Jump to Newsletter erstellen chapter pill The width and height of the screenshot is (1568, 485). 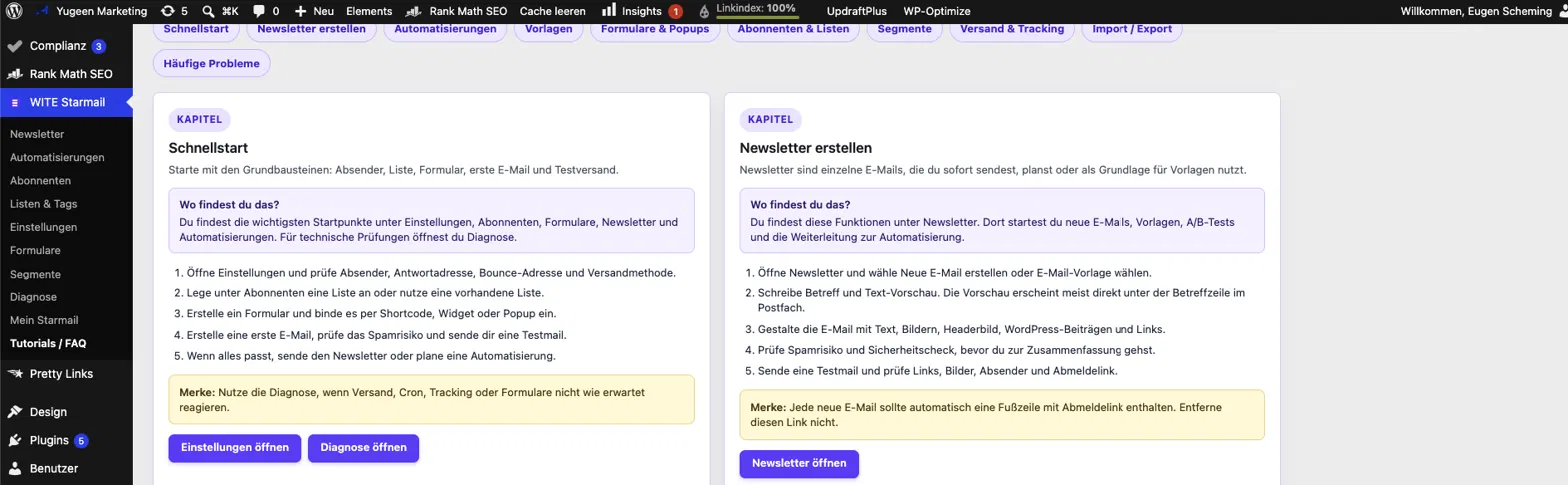point(312,29)
